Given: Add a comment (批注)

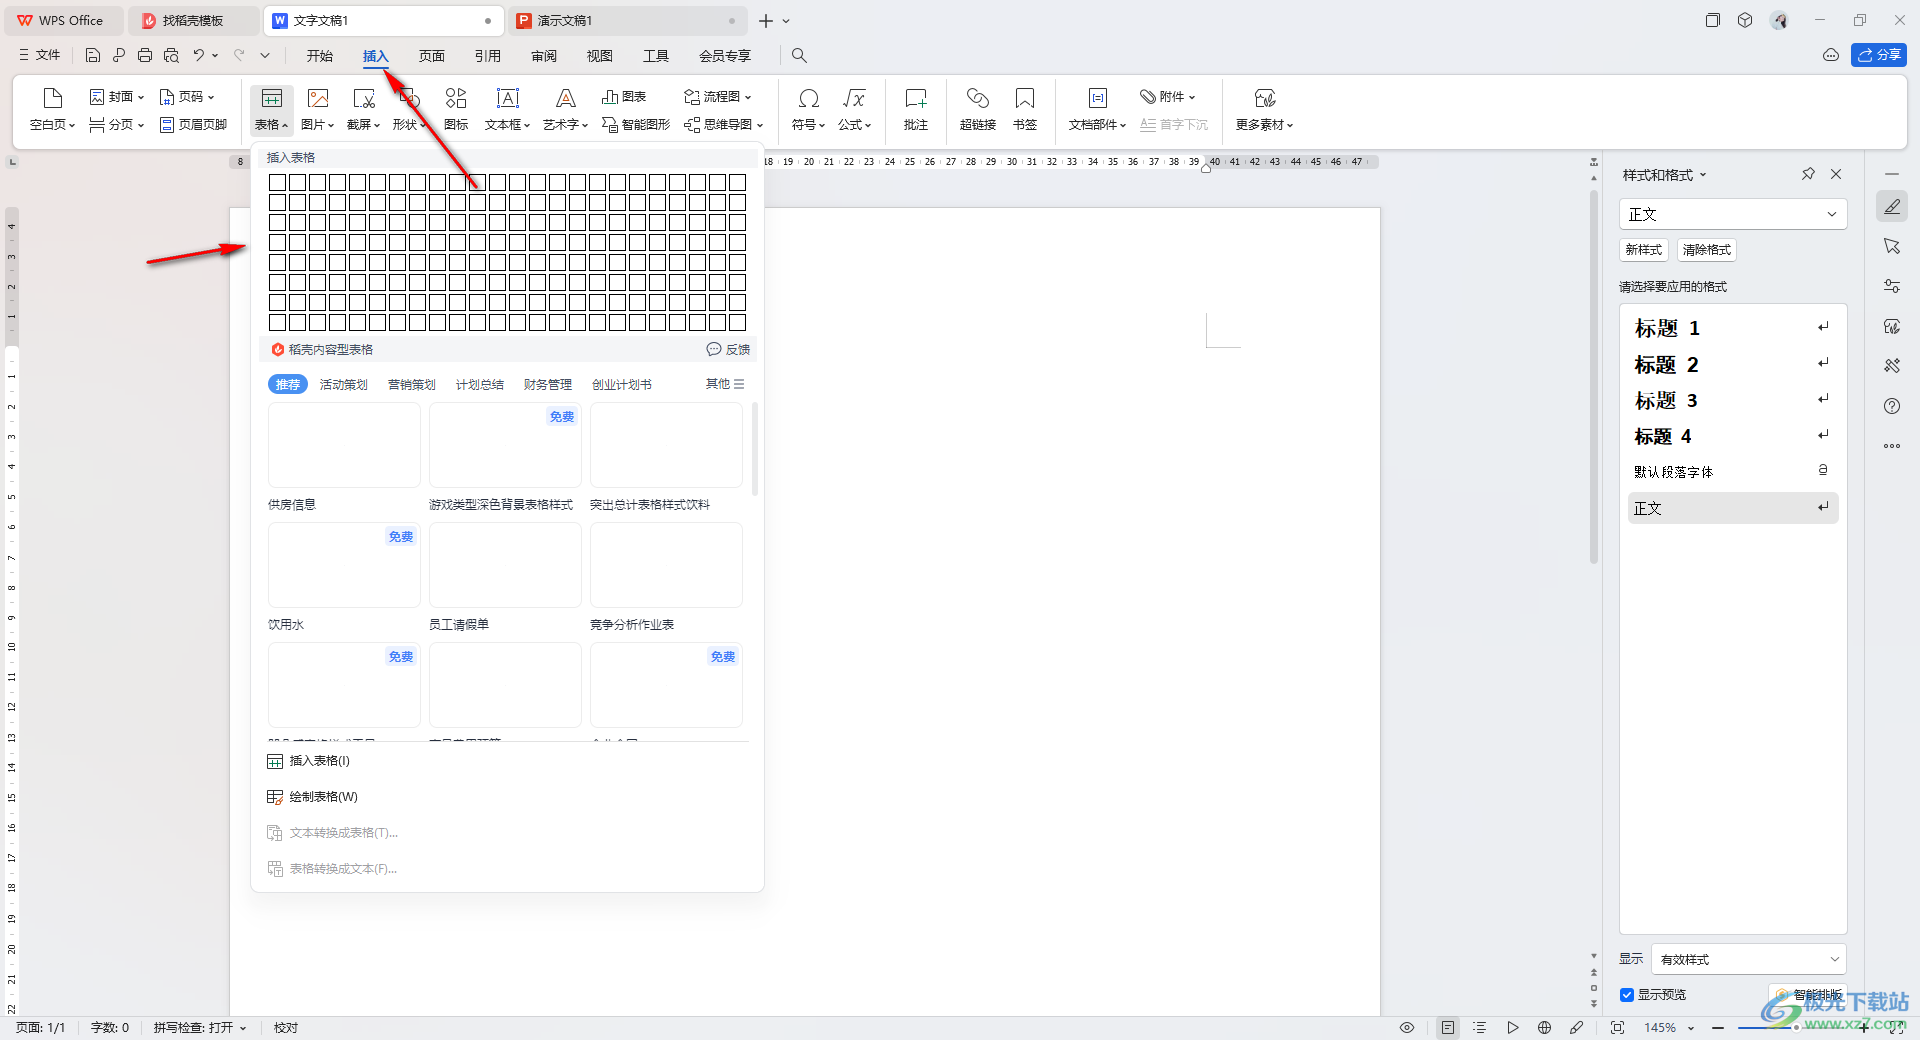Looking at the screenshot, I should (916, 108).
